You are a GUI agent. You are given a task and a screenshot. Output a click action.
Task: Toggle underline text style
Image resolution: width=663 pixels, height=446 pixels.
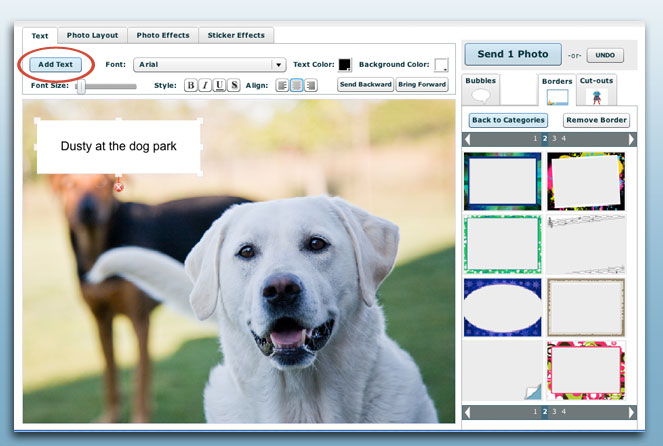click(219, 85)
